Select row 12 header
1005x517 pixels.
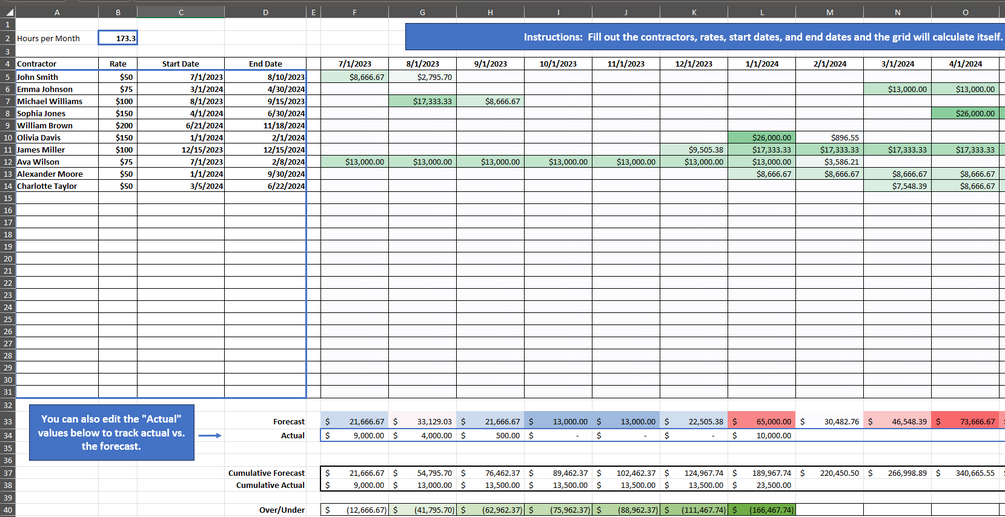(x=7, y=162)
